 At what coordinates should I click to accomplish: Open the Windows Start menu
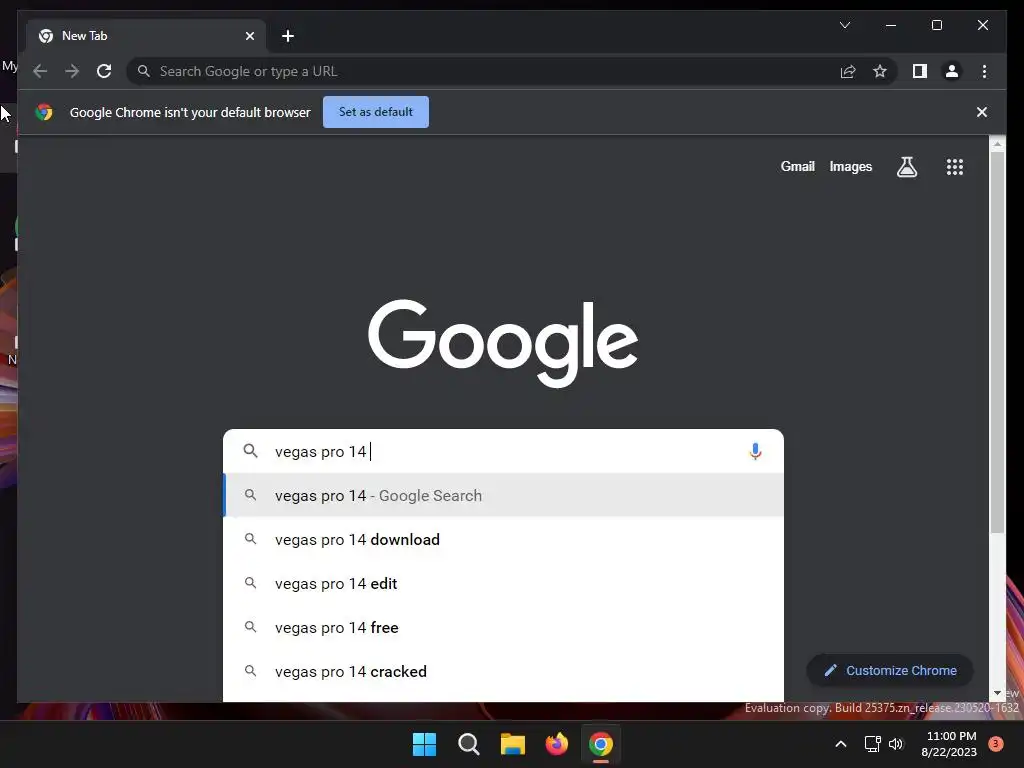424,744
